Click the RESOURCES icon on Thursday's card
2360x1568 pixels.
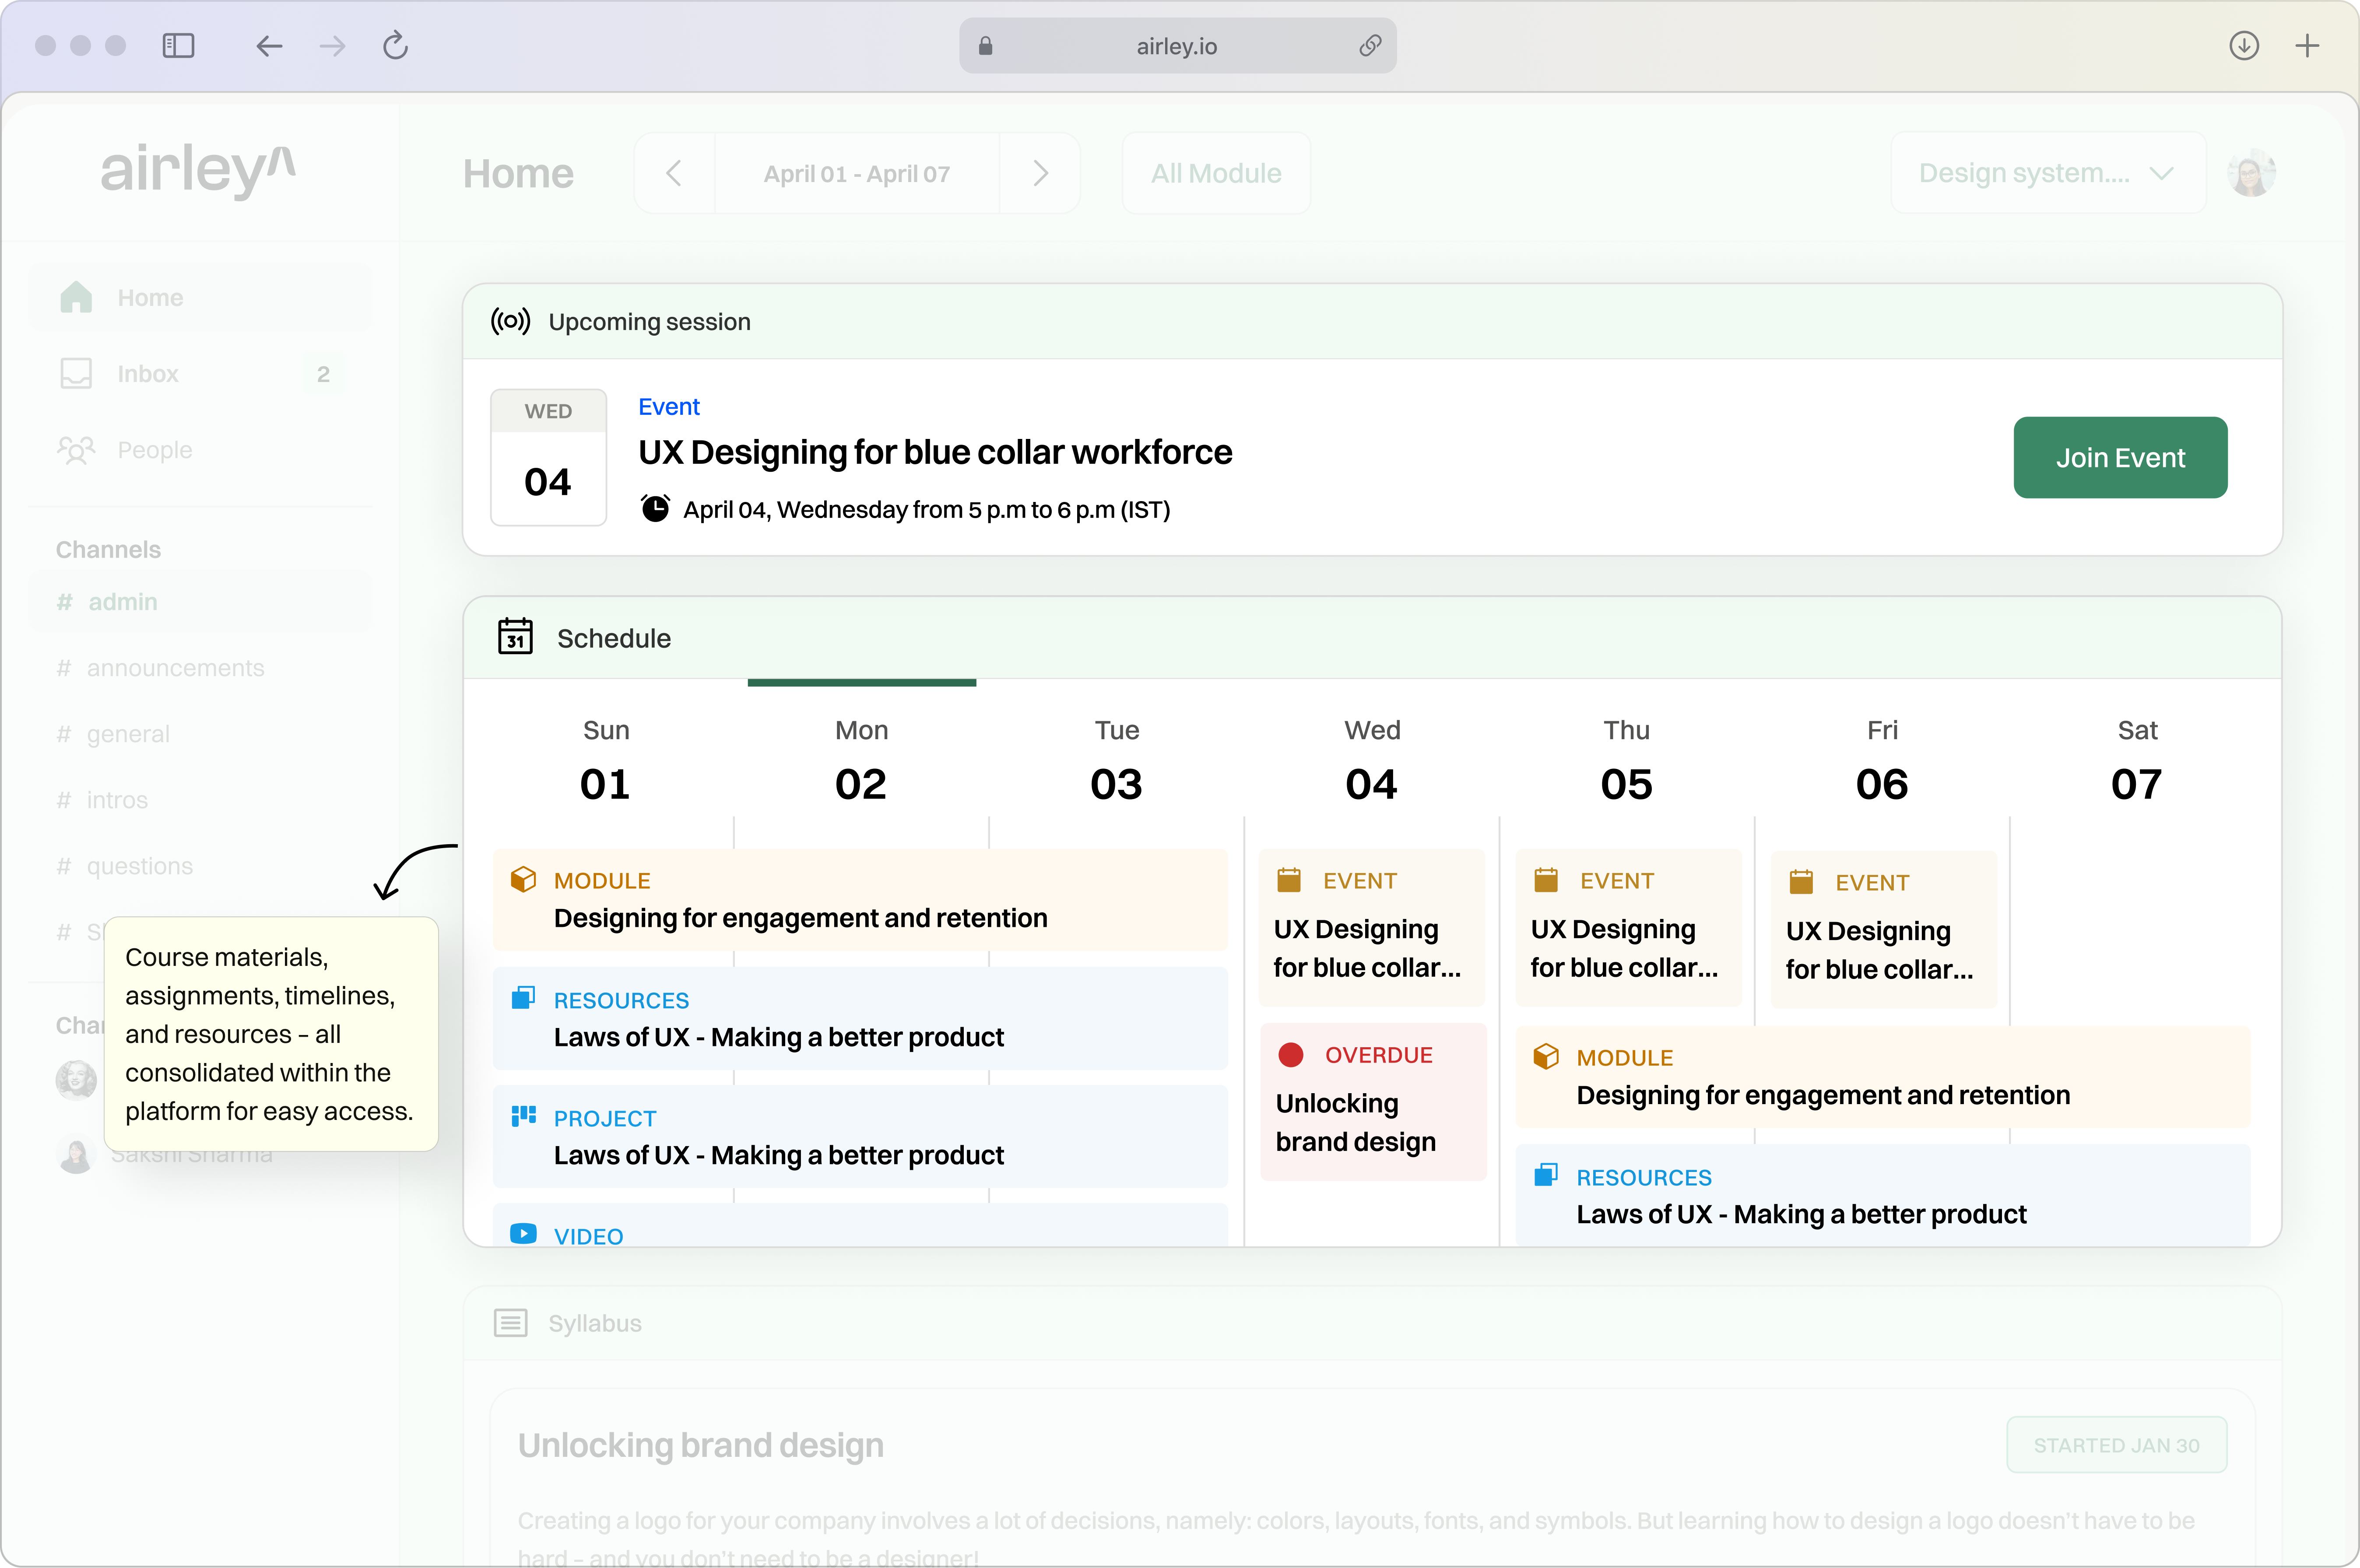1546,1175
